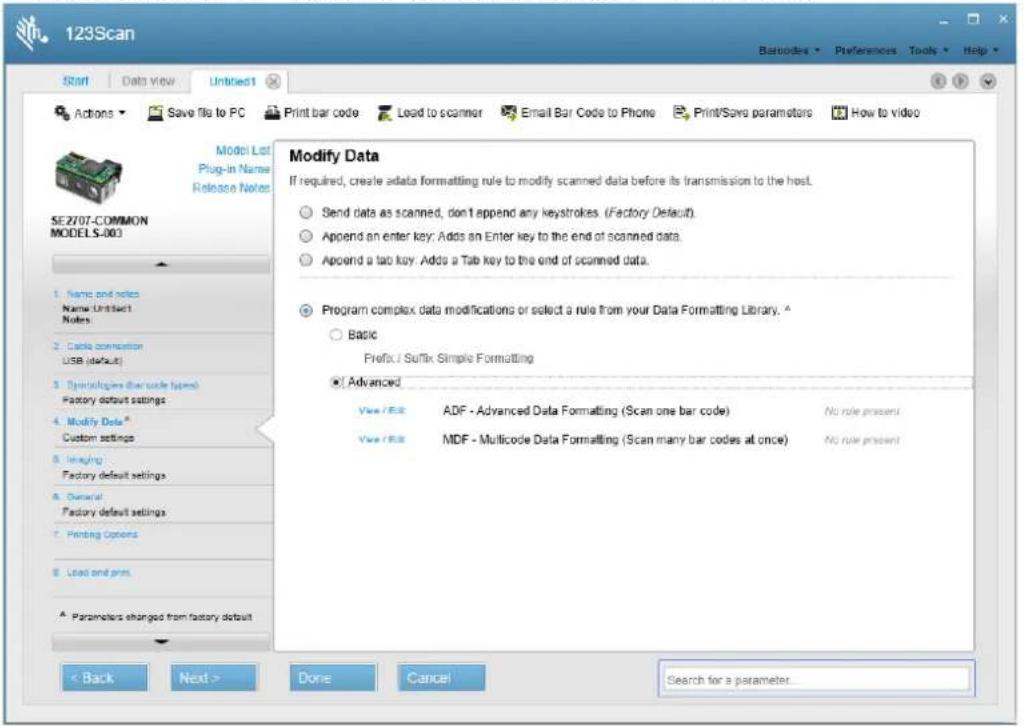The width and height of the screenshot is (1024, 726).
Task: Click the Print bar code printer icon
Action: (x=272, y=112)
